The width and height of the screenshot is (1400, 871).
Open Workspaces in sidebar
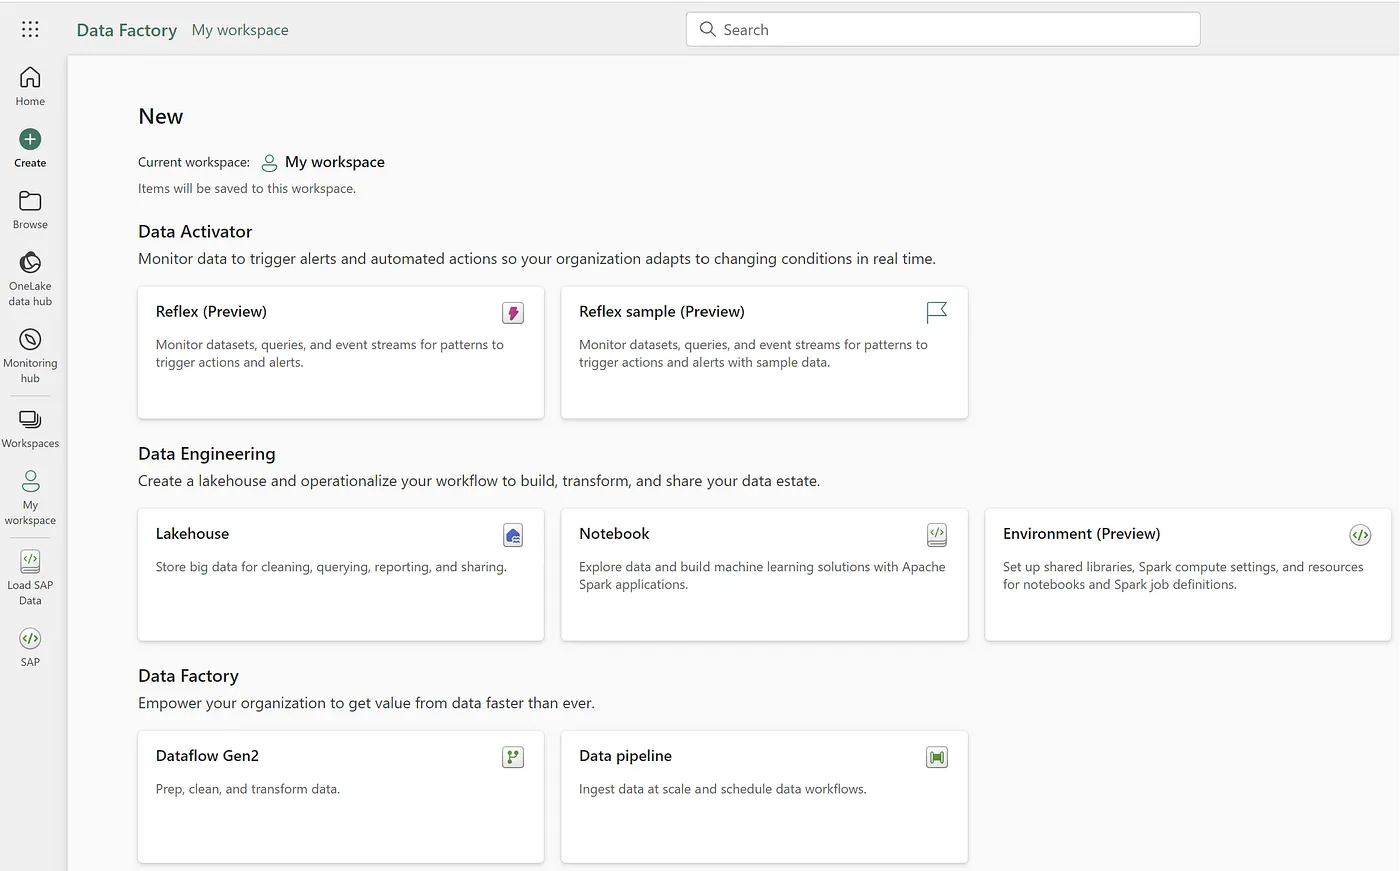30,428
